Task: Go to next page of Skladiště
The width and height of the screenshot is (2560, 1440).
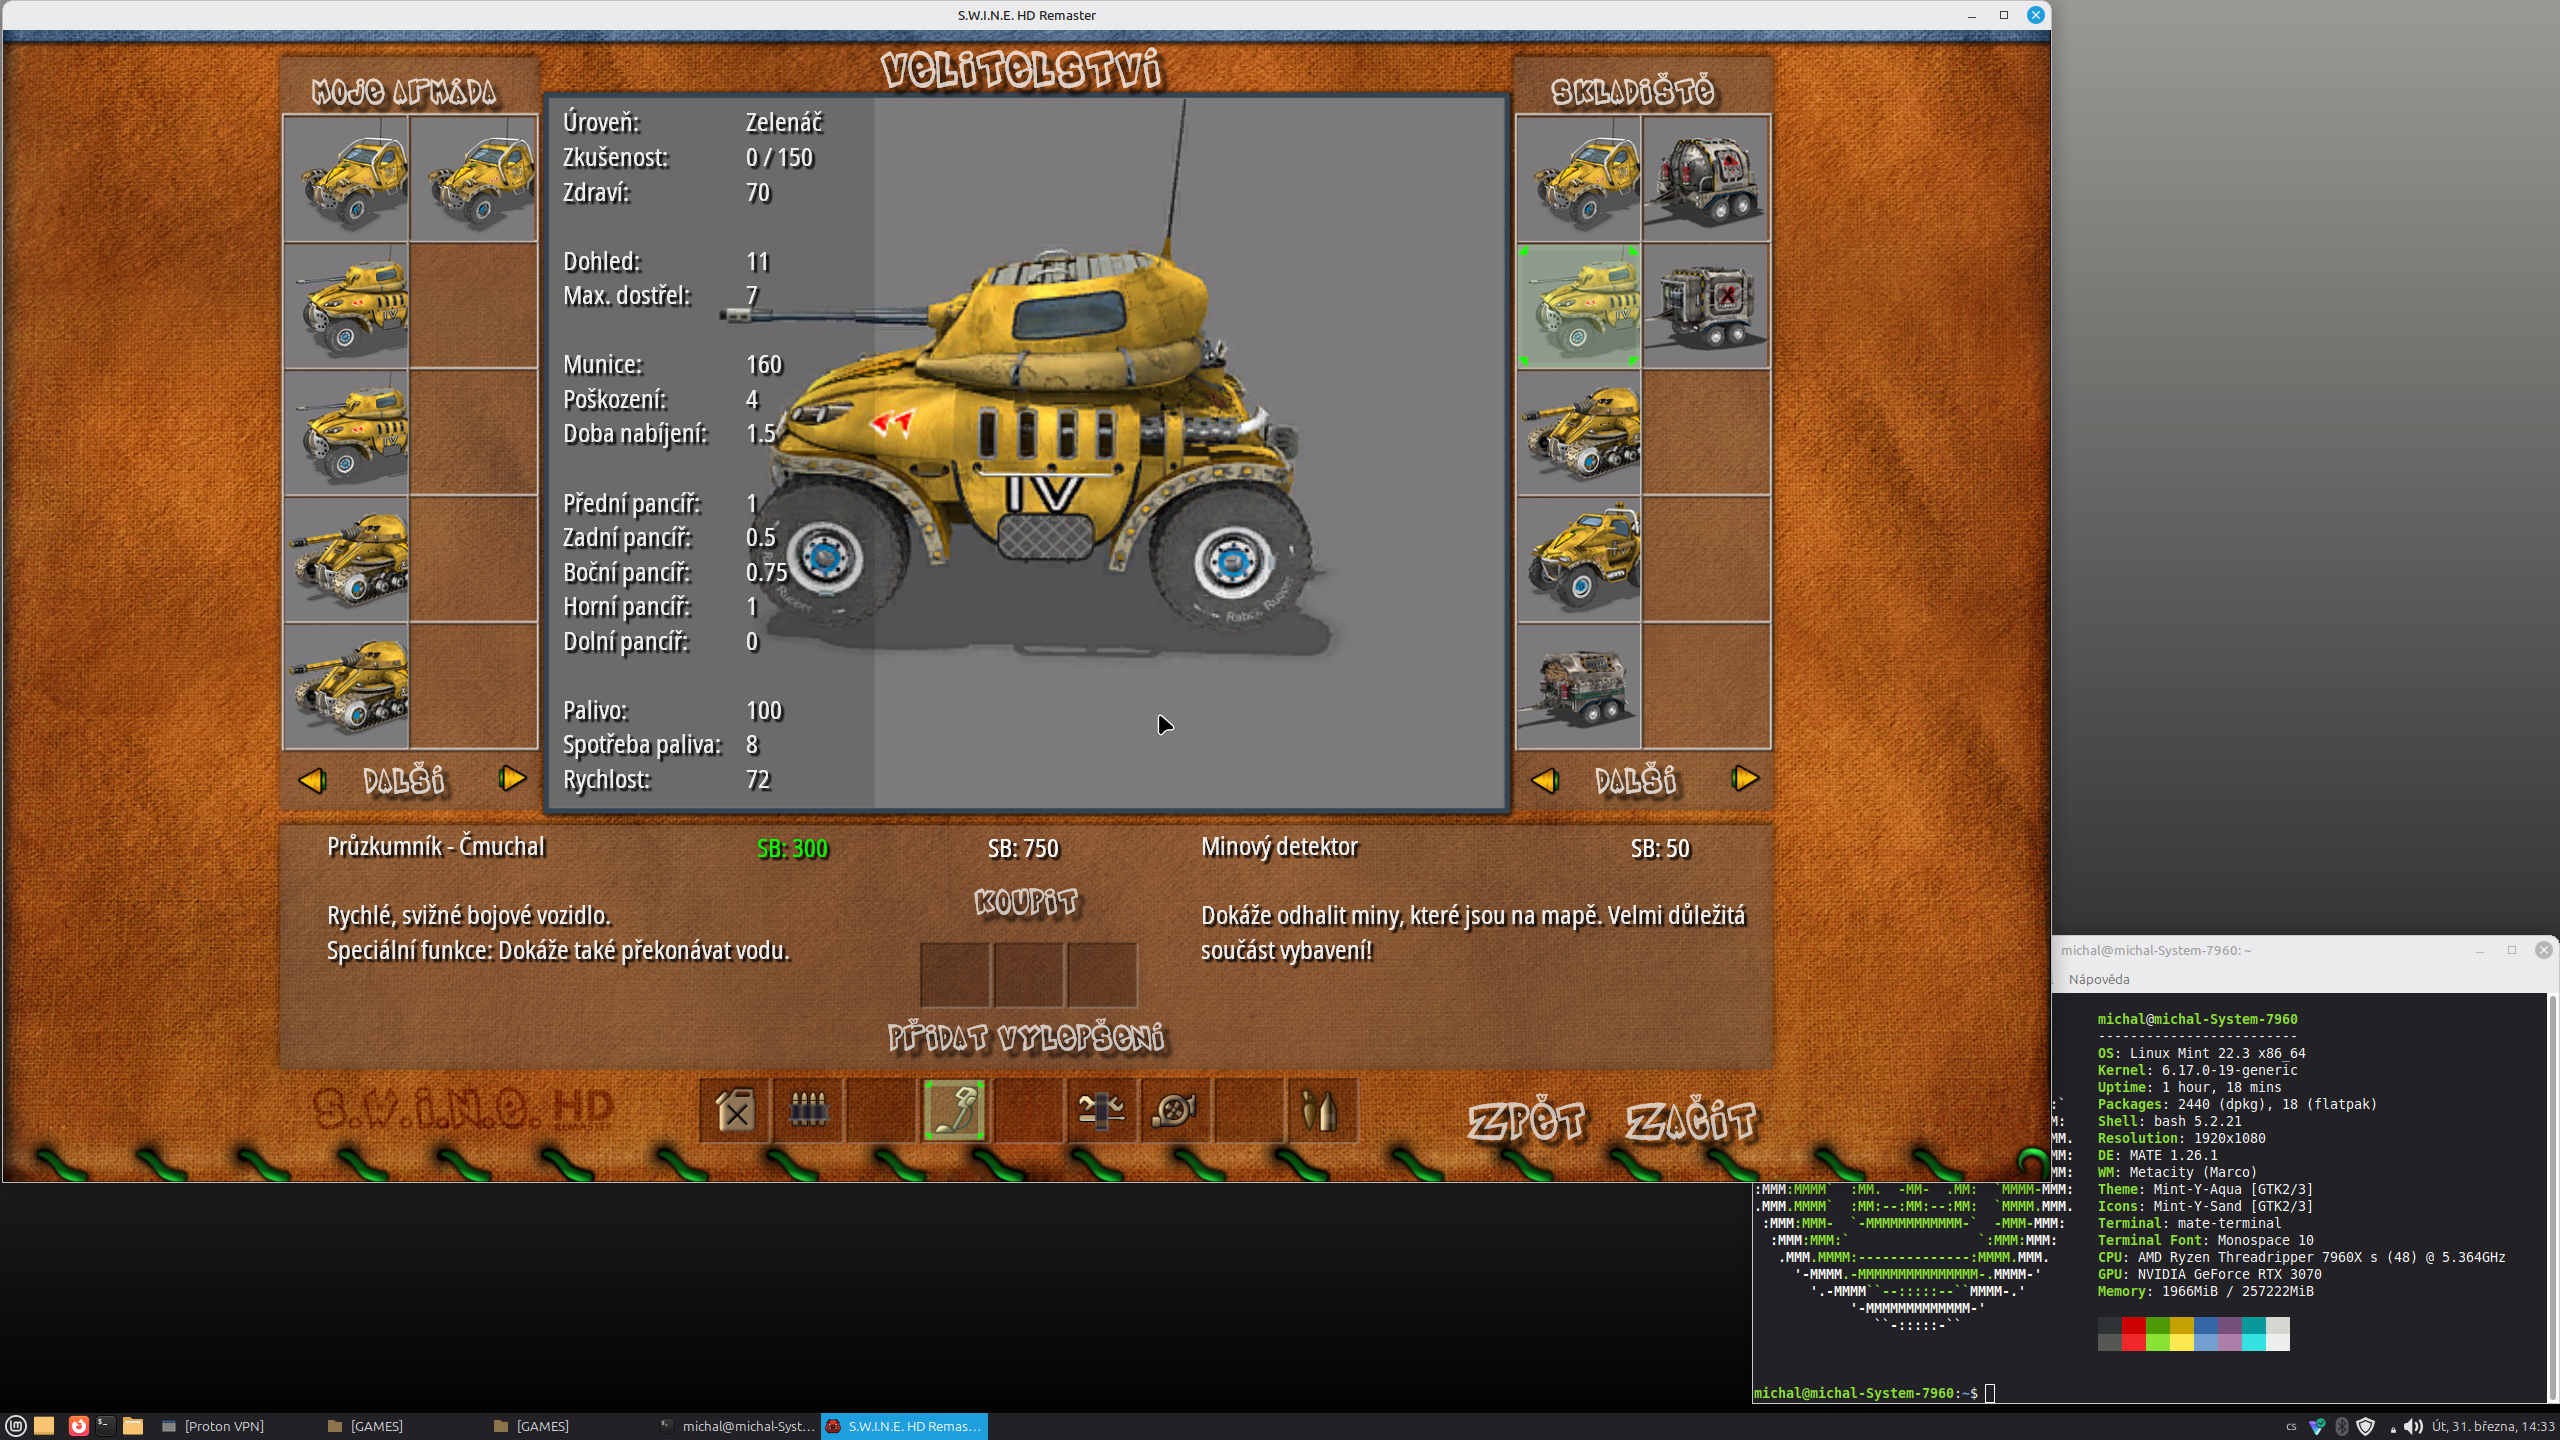Action: pyautogui.click(x=1745, y=779)
